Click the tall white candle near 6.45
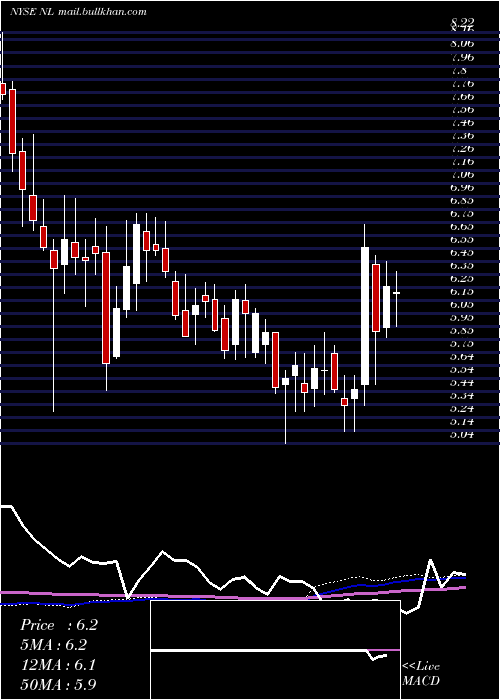The image size is (500, 700). click(365, 316)
